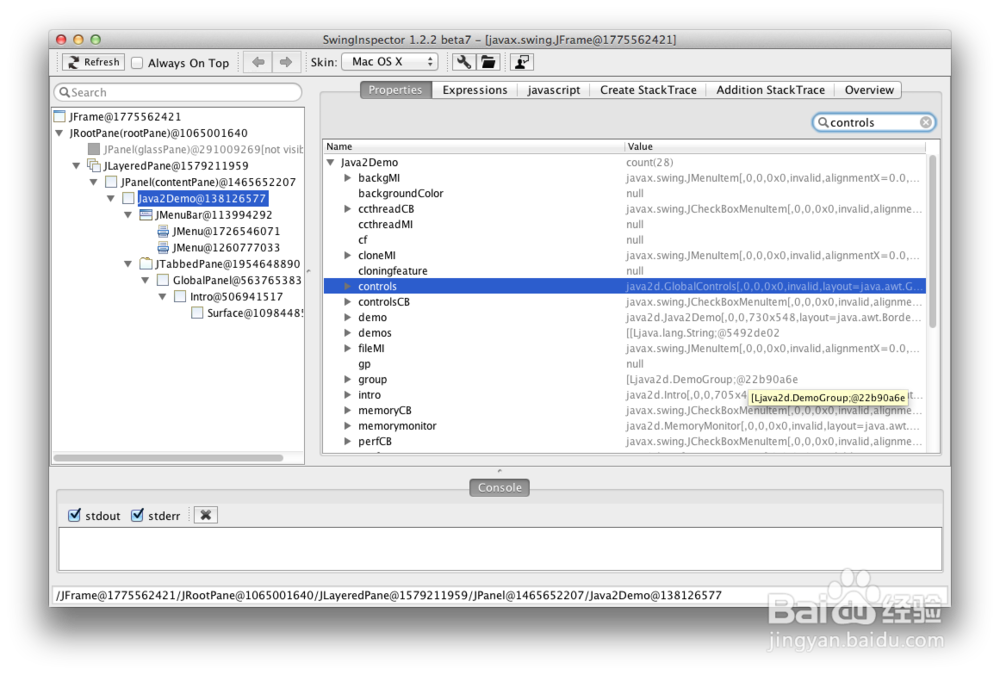The image size is (1000, 675).
Task: Collapse the Java2Demo@138126577 tree node
Action: pos(110,199)
